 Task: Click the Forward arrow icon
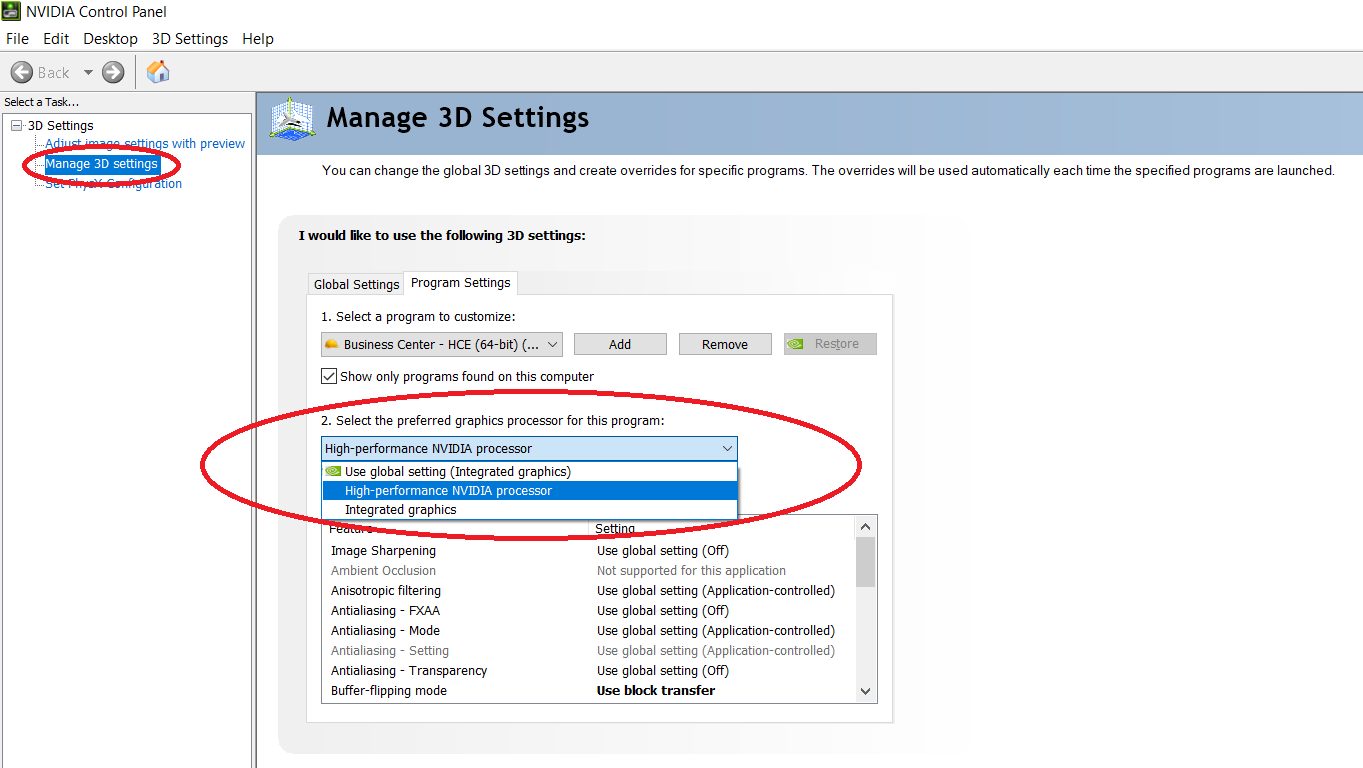pyautogui.click(x=113, y=72)
